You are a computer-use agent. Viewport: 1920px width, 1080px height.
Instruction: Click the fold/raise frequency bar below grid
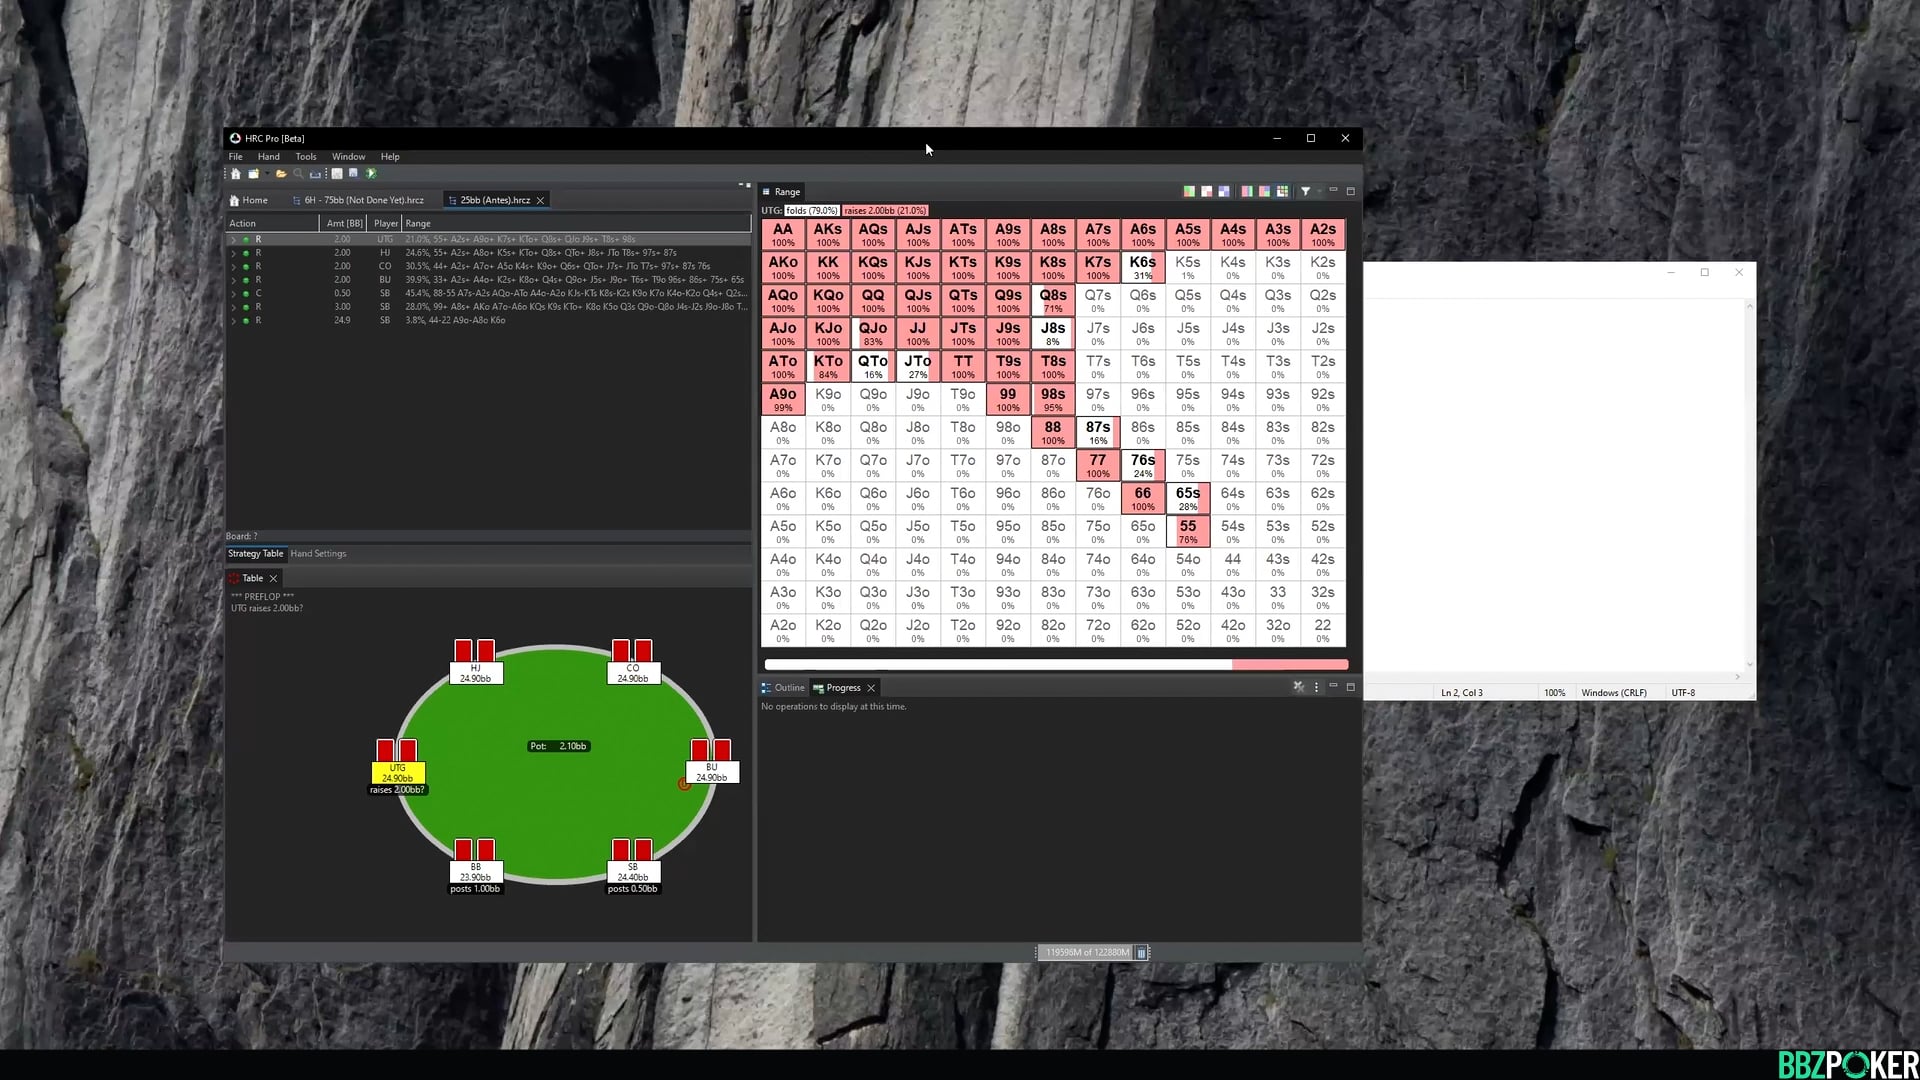(1055, 664)
